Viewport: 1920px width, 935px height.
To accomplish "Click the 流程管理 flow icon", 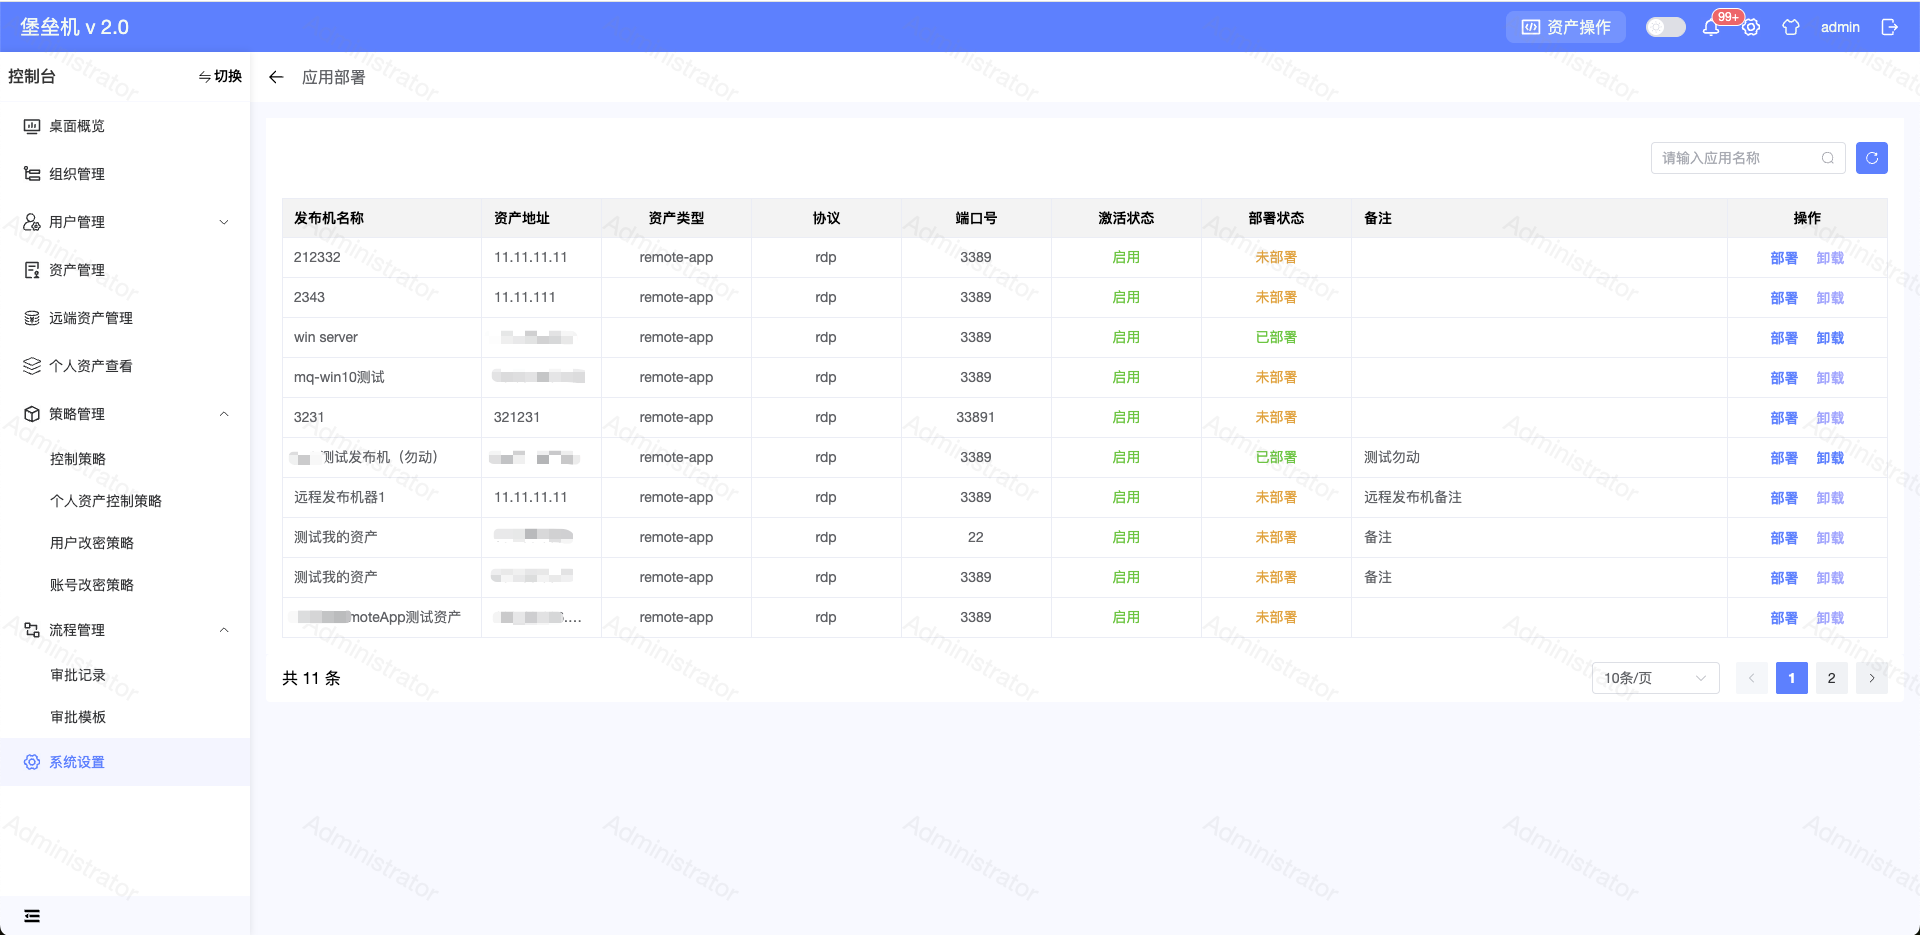I will click(32, 630).
